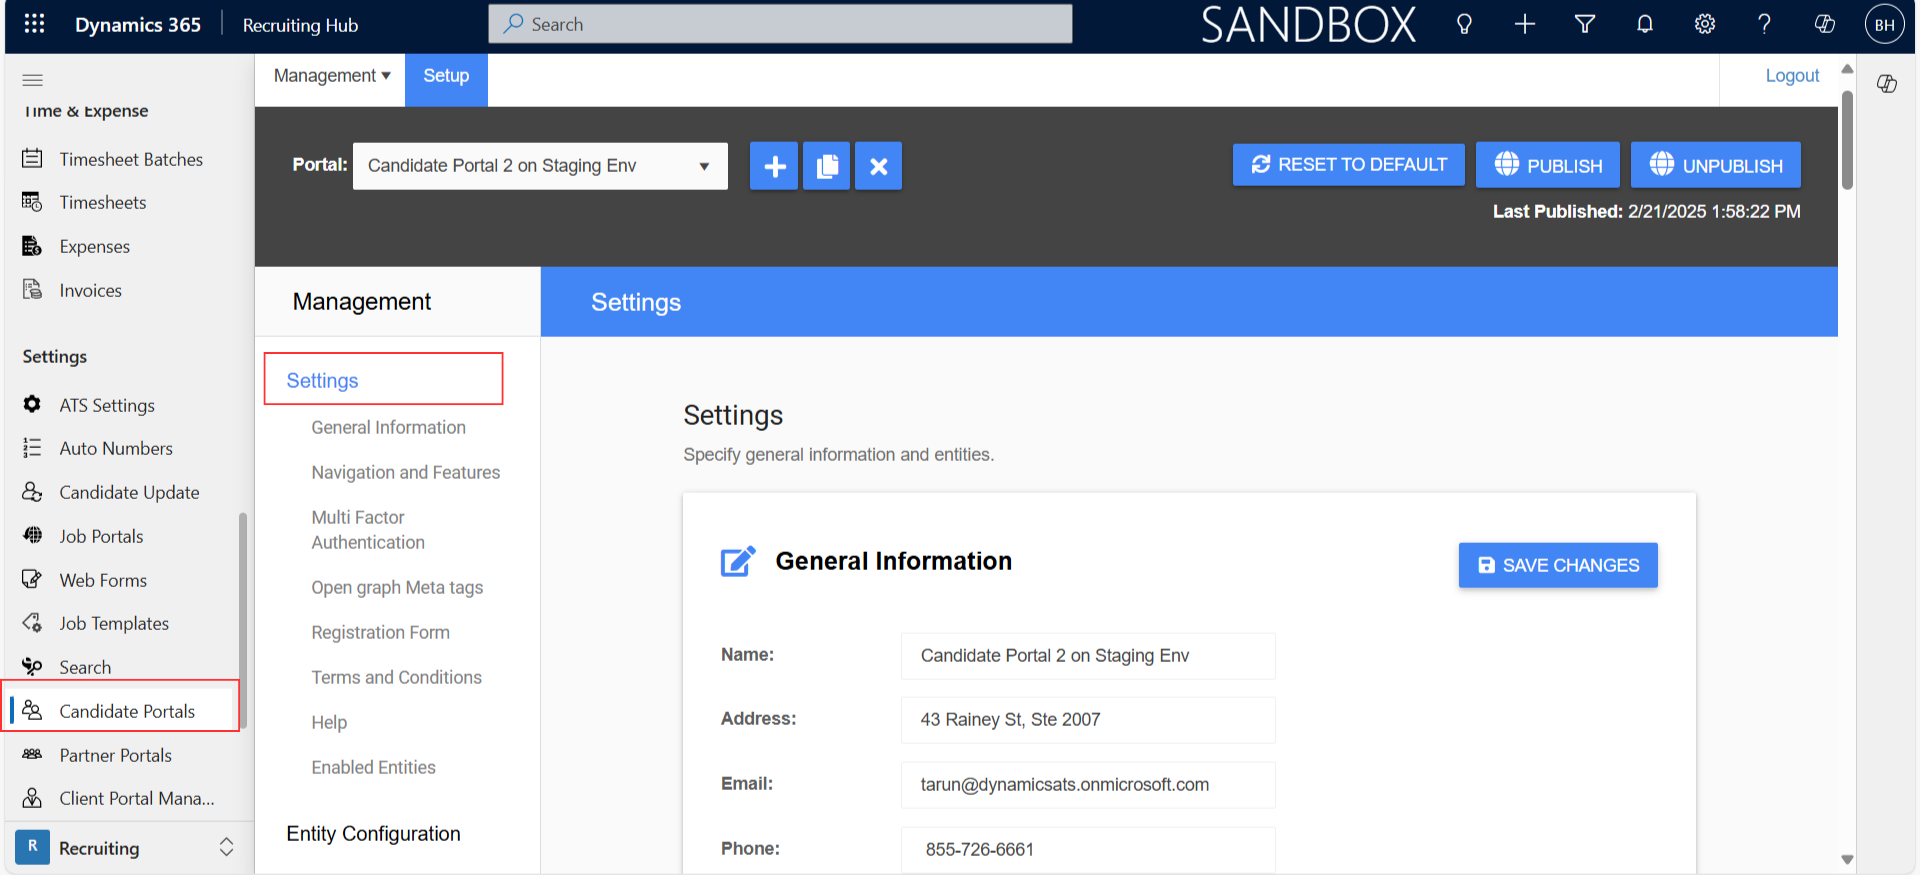This screenshot has width=1920, height=875.
Task: Open the BH user account avatar
Action: click(x=1884, y=25)
